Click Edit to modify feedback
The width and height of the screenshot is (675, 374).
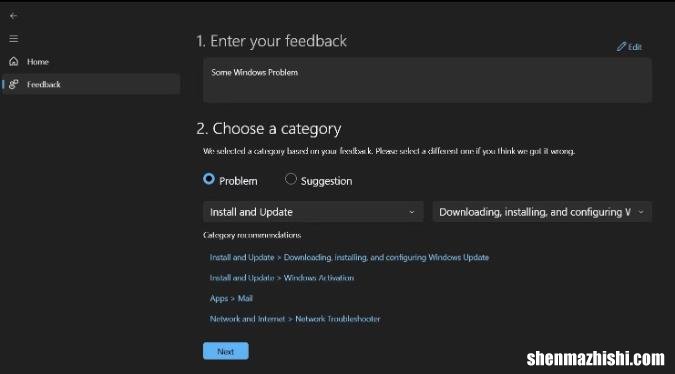pos(629,46)
